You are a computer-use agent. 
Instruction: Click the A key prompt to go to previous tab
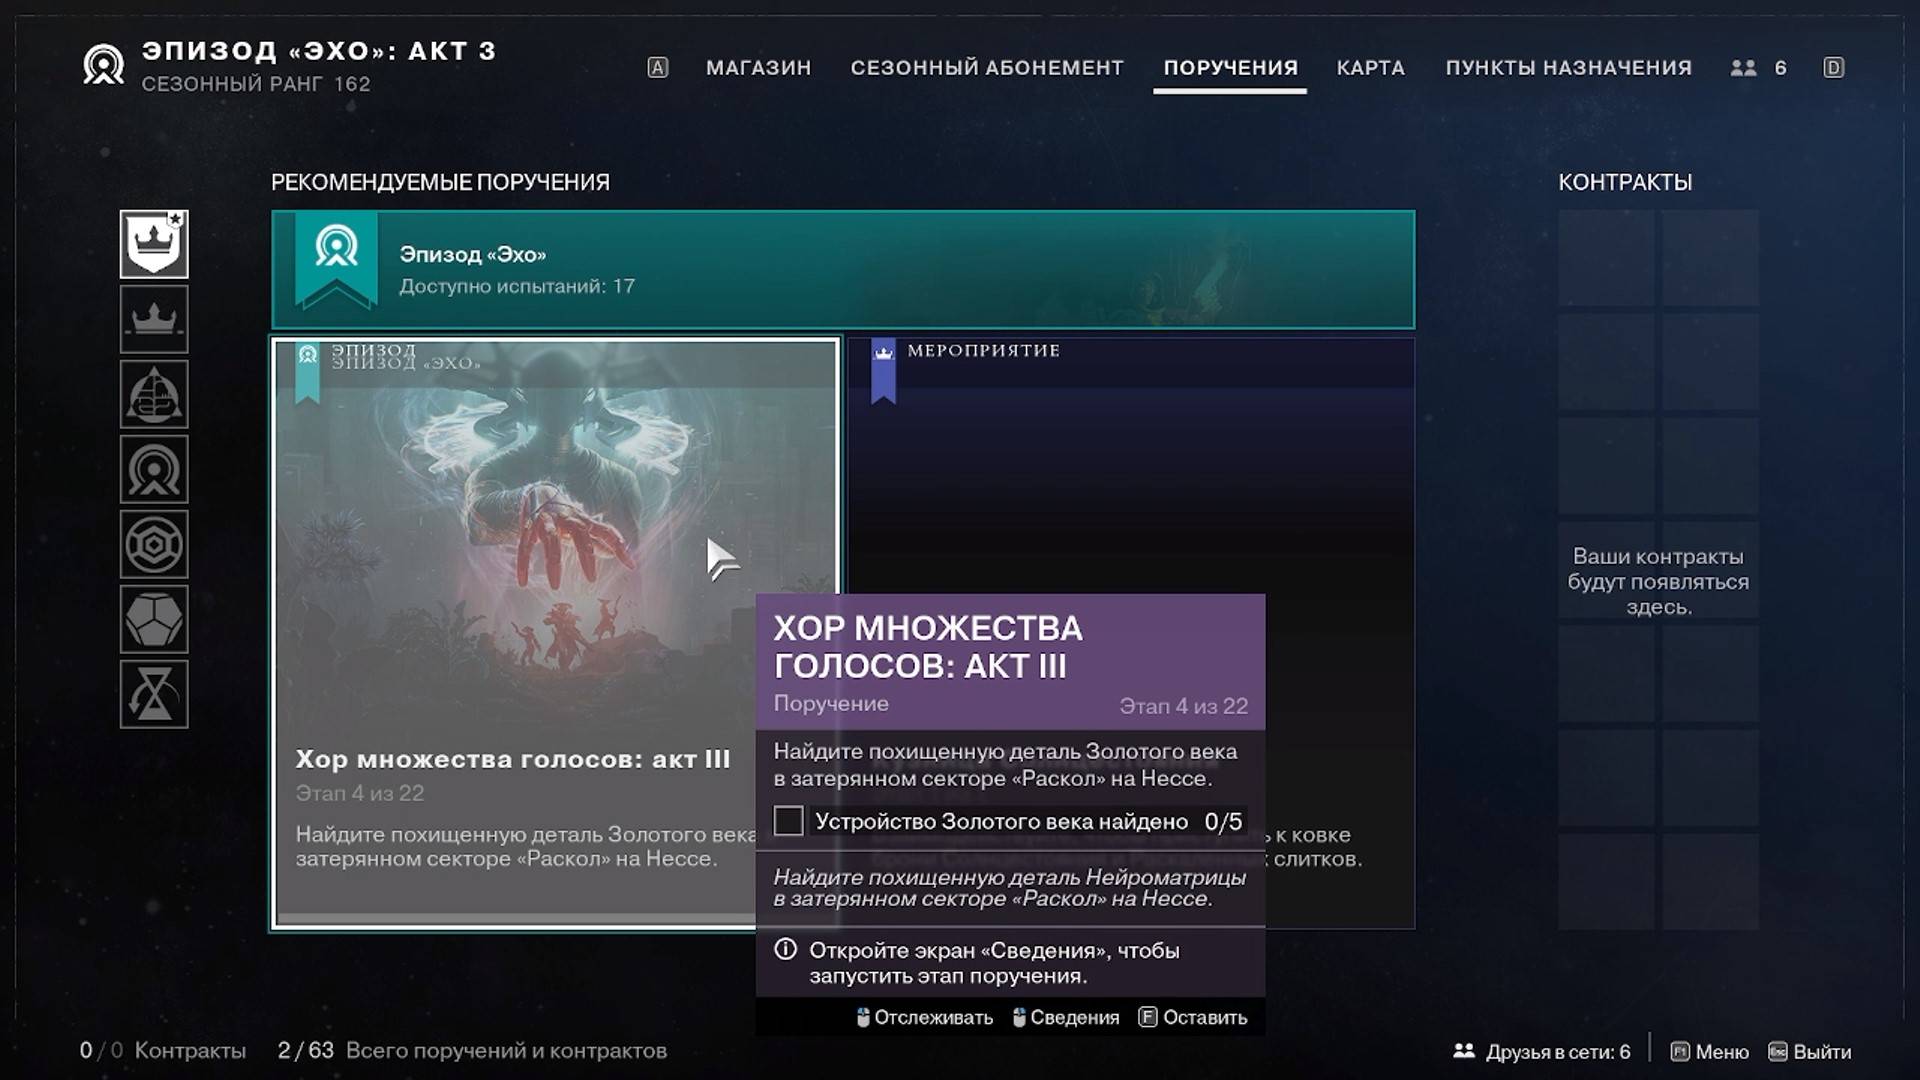tap(657, 68)
